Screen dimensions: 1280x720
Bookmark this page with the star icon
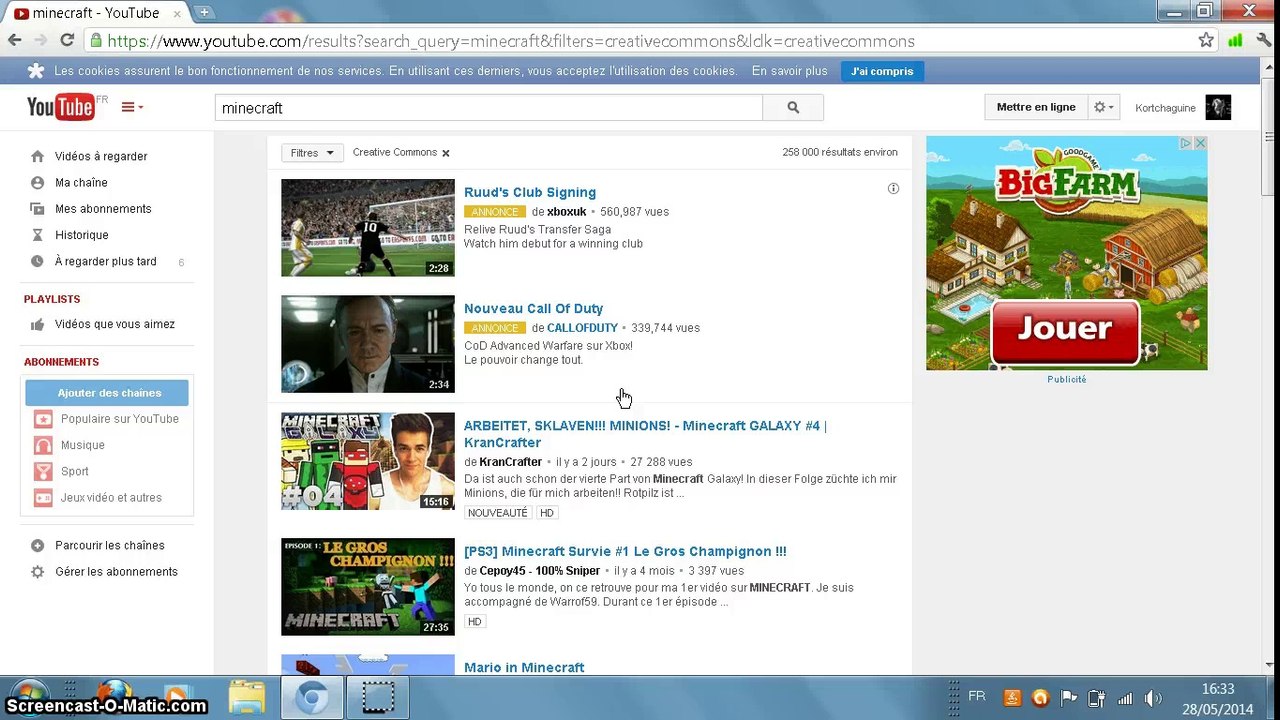pyautogui.click(x=1206, y=41)
